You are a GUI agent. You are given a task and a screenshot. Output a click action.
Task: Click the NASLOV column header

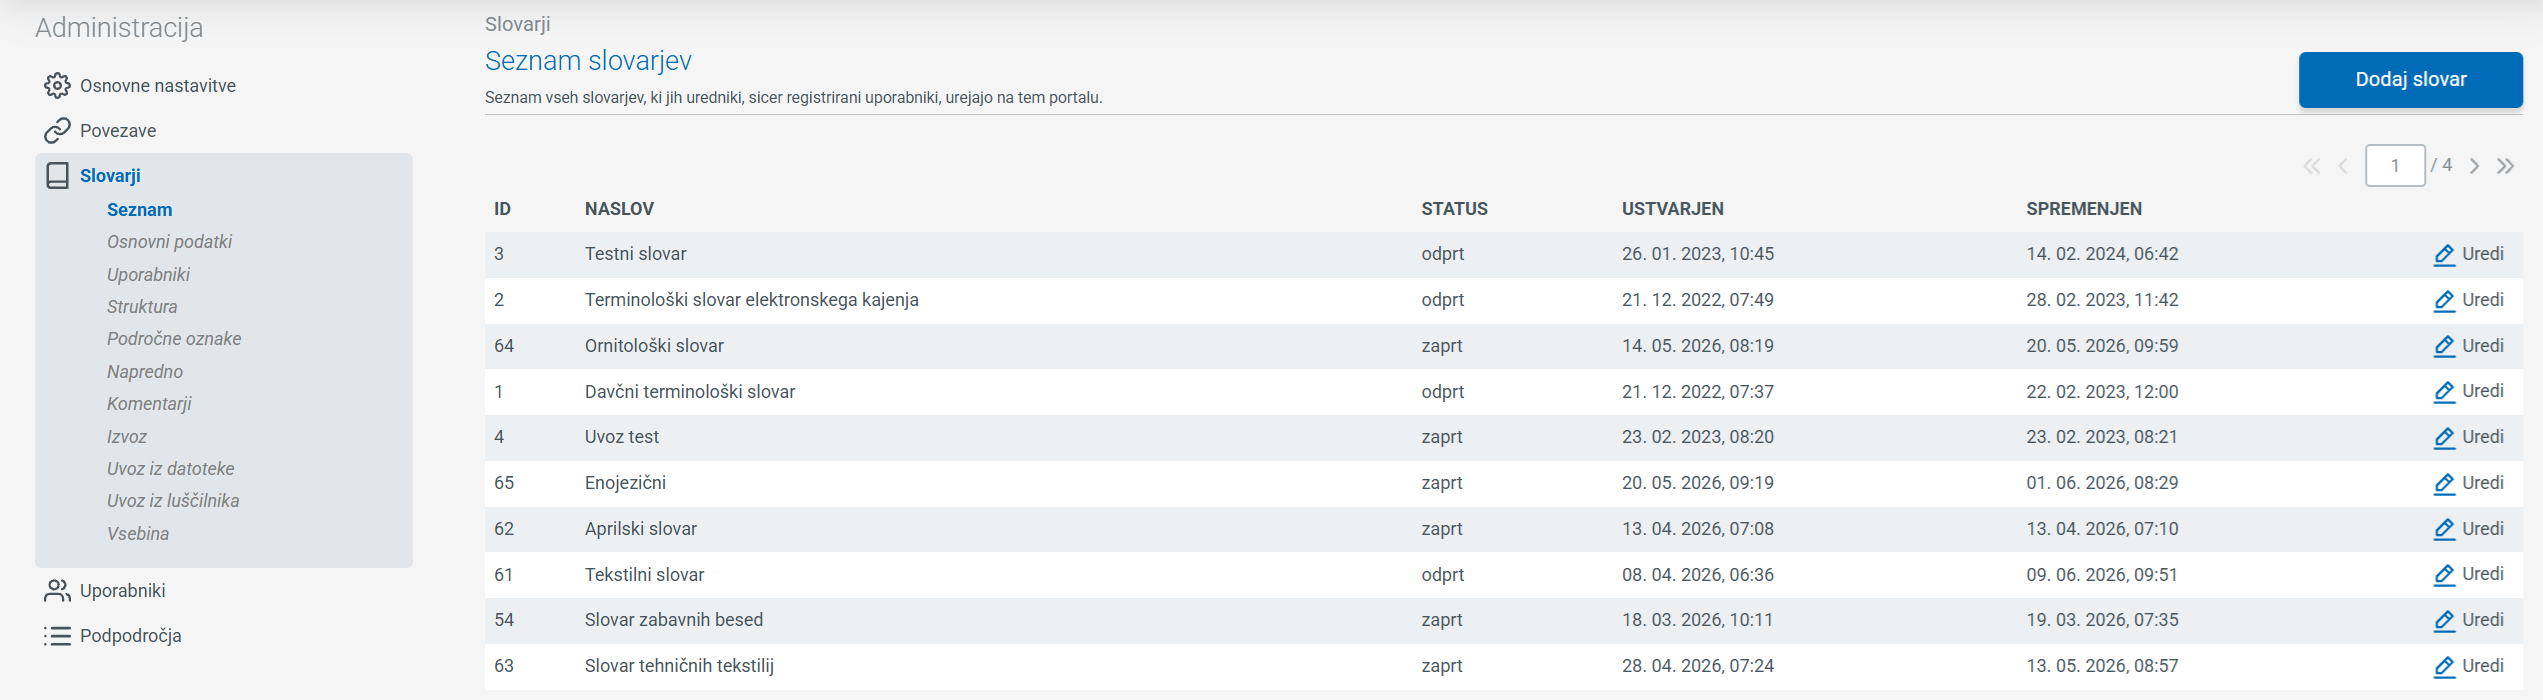(619, 209)
